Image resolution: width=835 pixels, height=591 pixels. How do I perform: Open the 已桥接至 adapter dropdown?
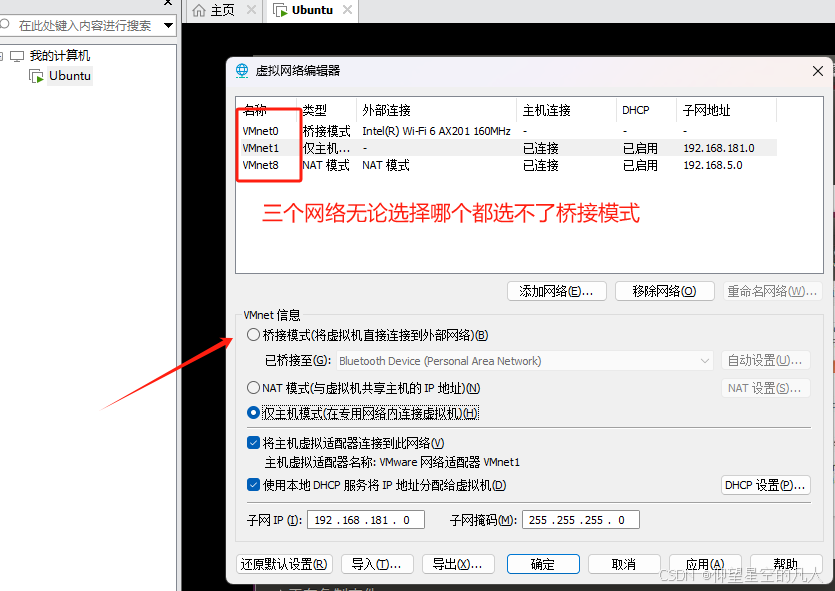[x=525, y=360]
